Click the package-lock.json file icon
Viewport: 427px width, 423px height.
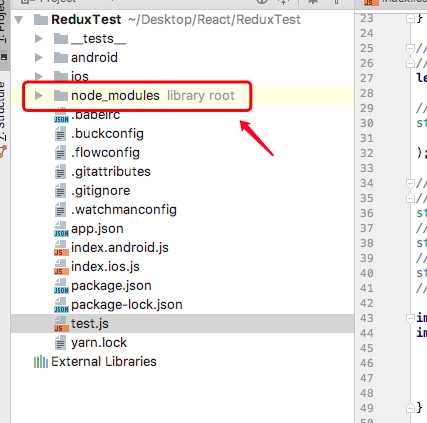(61, 305)
